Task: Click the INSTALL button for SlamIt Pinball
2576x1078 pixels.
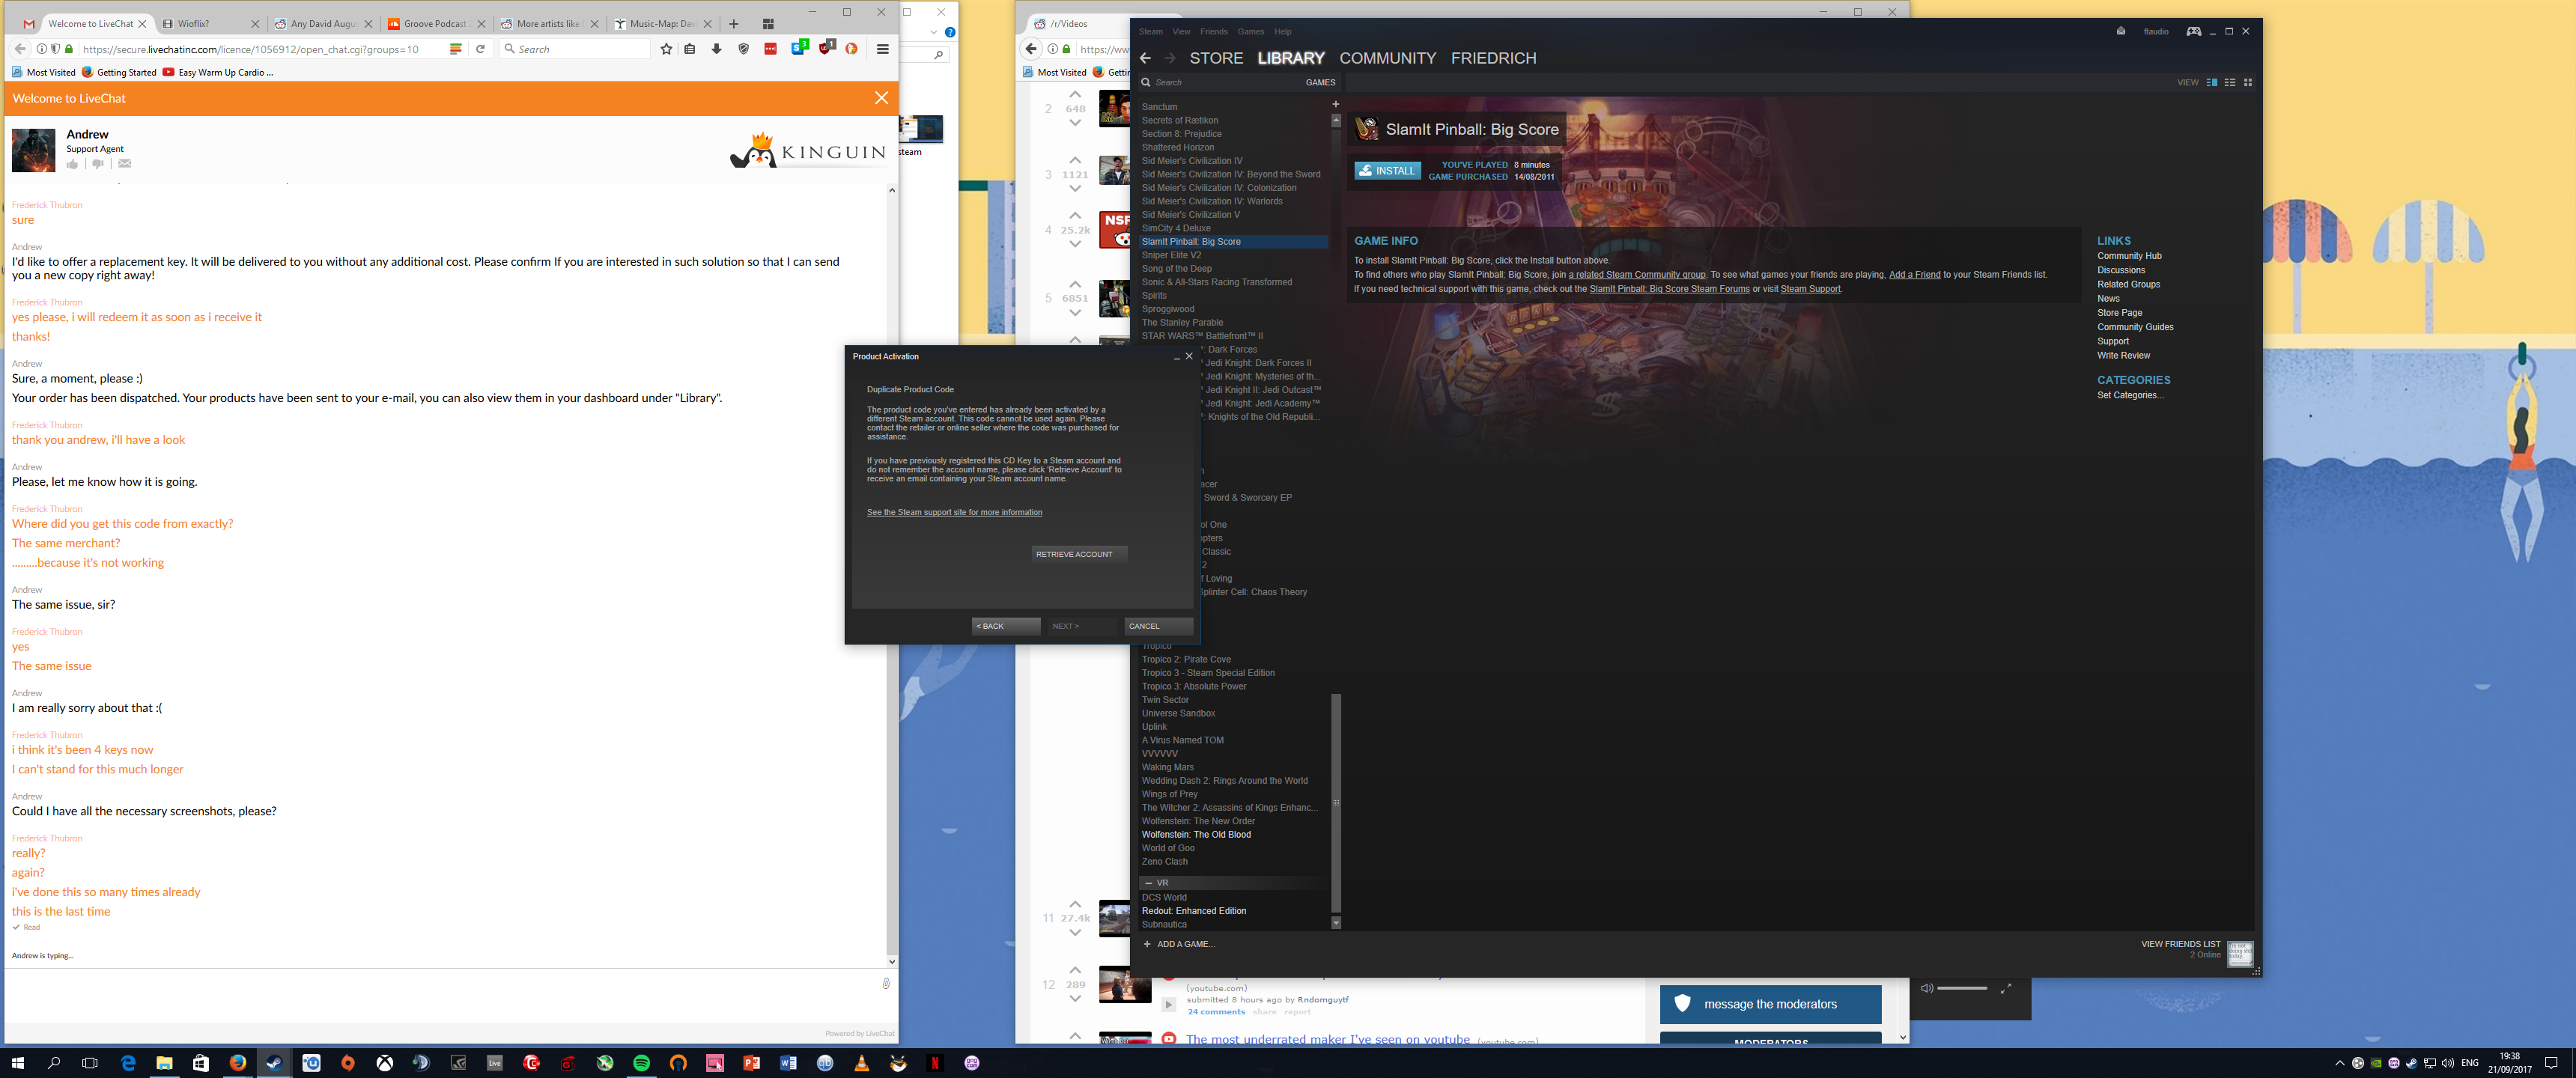Action: tap(1387, 170)
